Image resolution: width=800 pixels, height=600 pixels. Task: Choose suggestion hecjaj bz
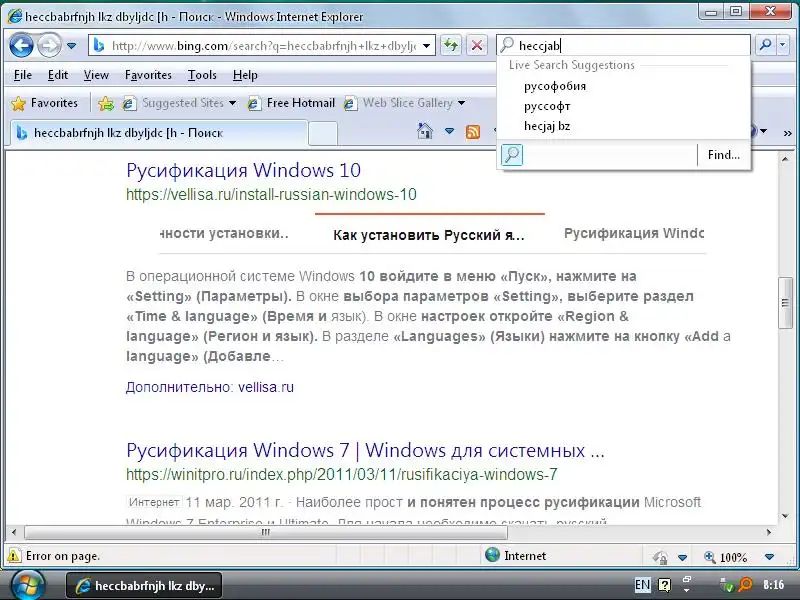point(547,126)
